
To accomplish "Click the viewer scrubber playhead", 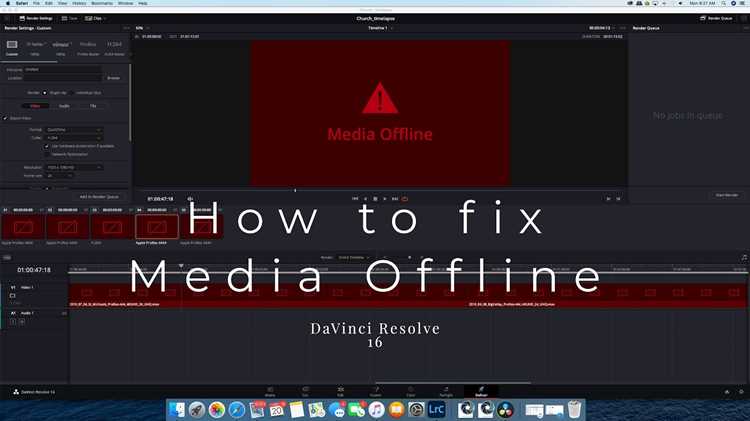I will (x=295, y=190).
